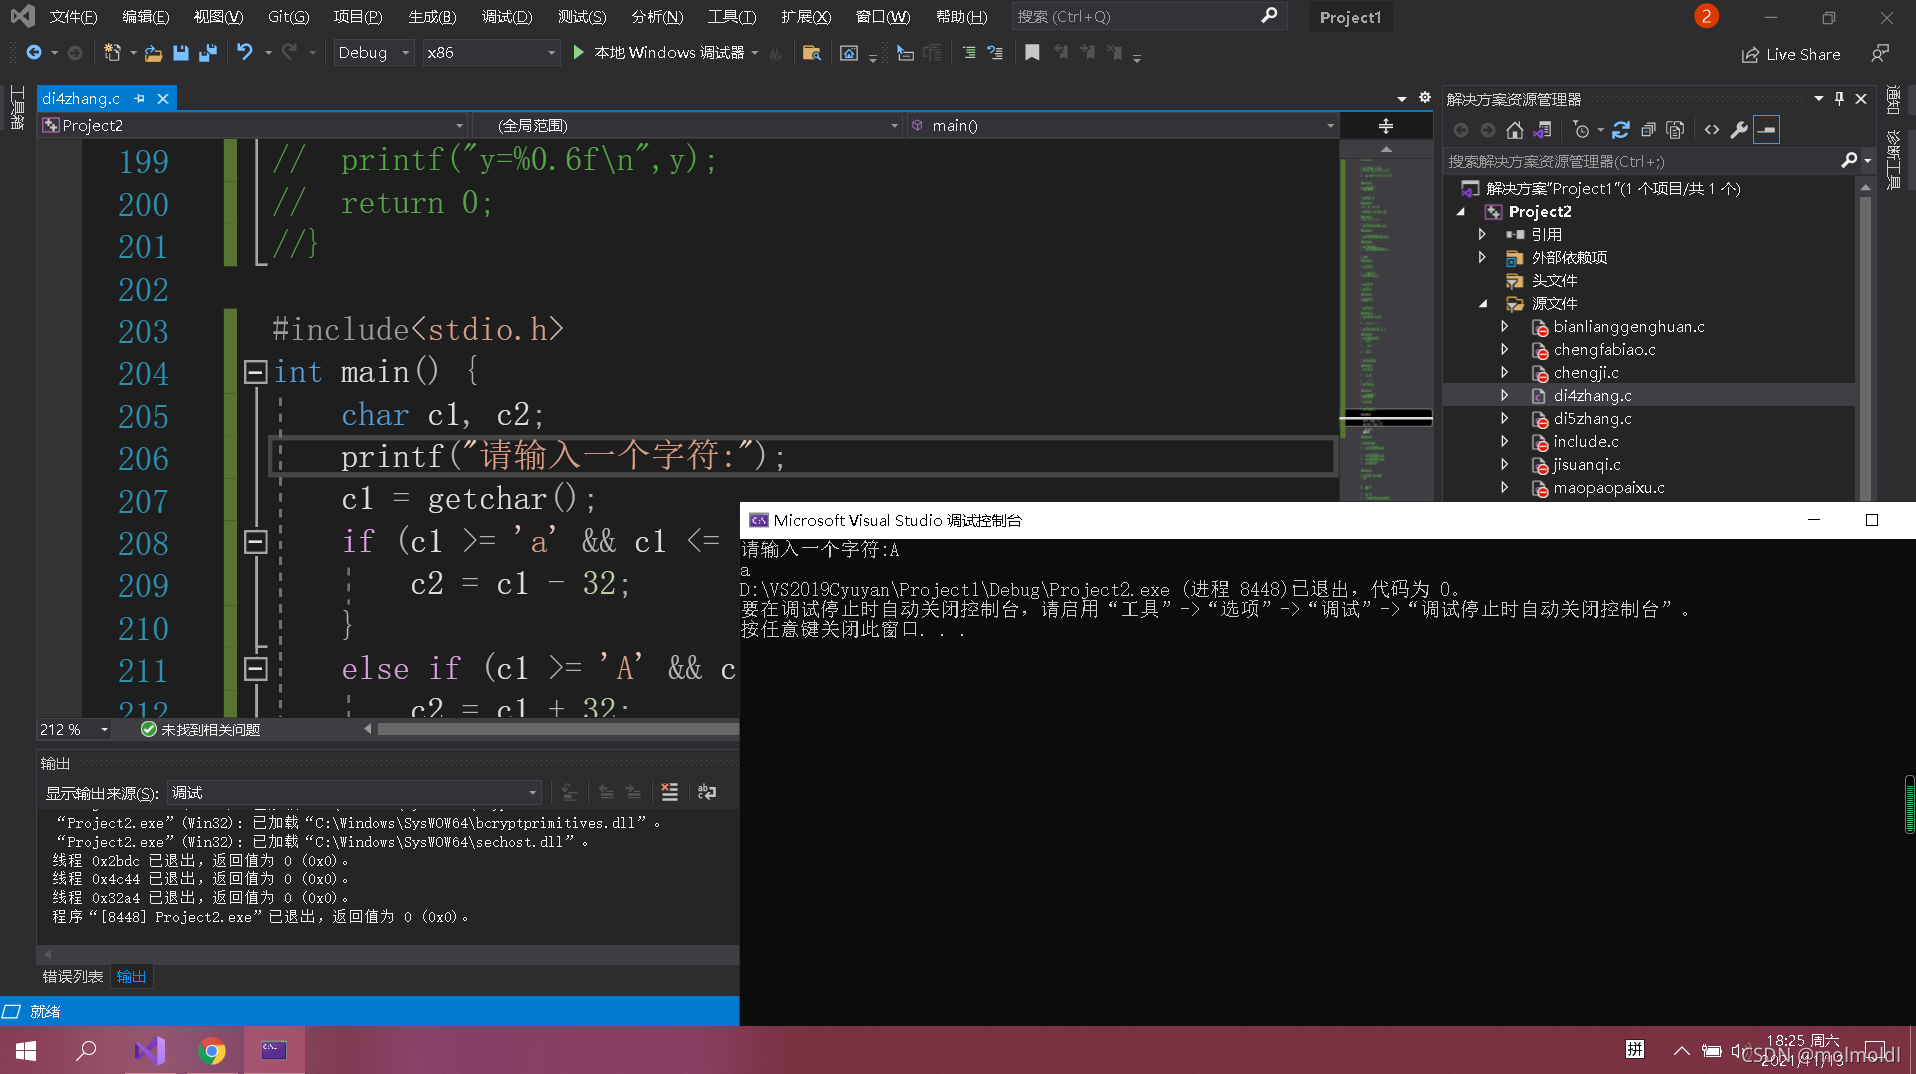Click the Find in Files toolbar icon
Image resolution: width=1916 pixels, height=1074 pixels.
(811, 53)
